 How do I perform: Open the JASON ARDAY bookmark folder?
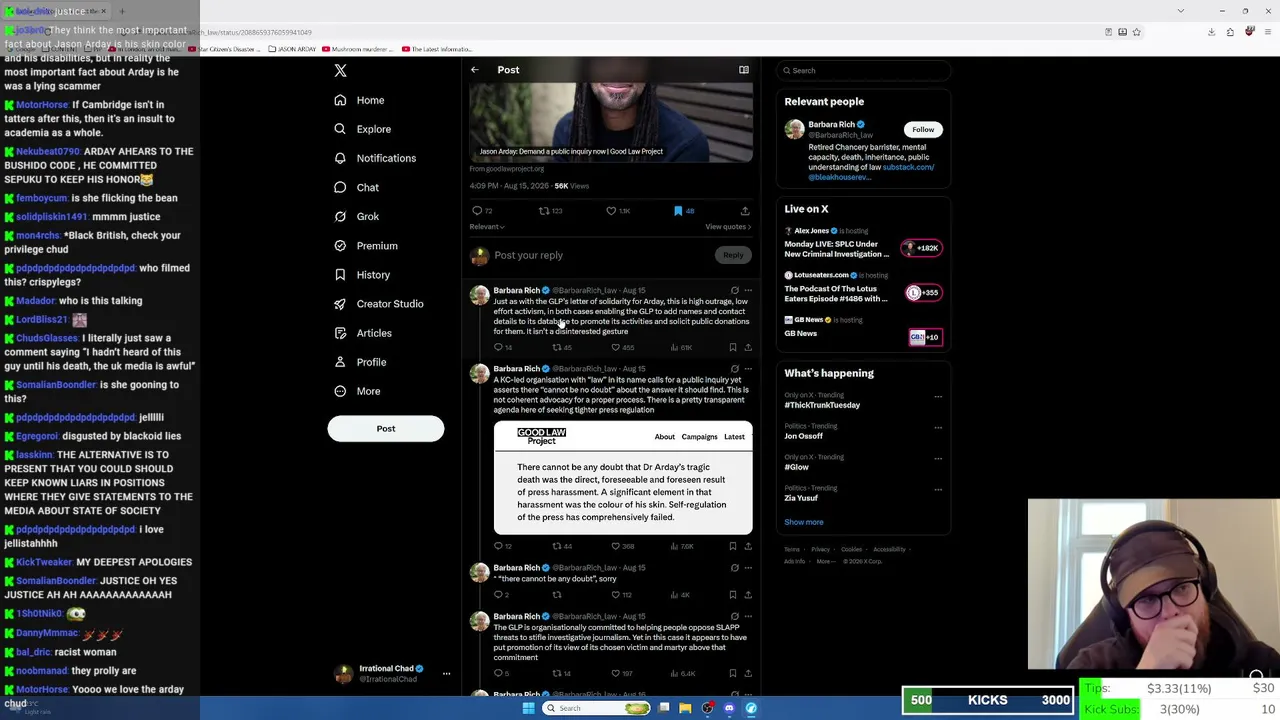(292, 49)
